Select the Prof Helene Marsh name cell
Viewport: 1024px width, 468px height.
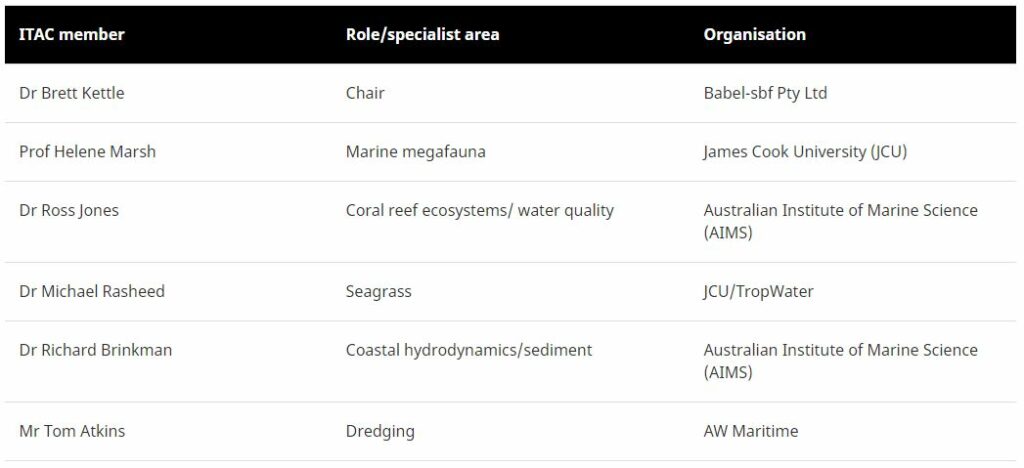pyautogui.click(x=88, y=152)
